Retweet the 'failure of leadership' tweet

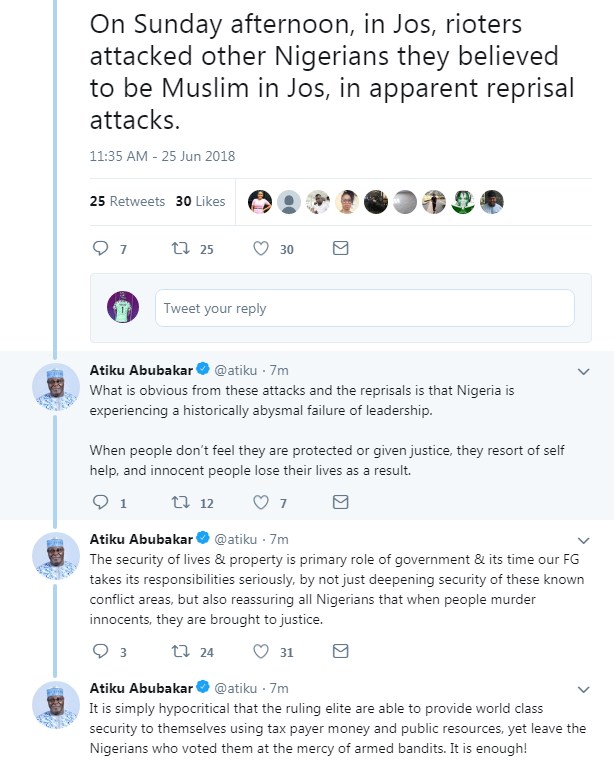pos(180,501)
